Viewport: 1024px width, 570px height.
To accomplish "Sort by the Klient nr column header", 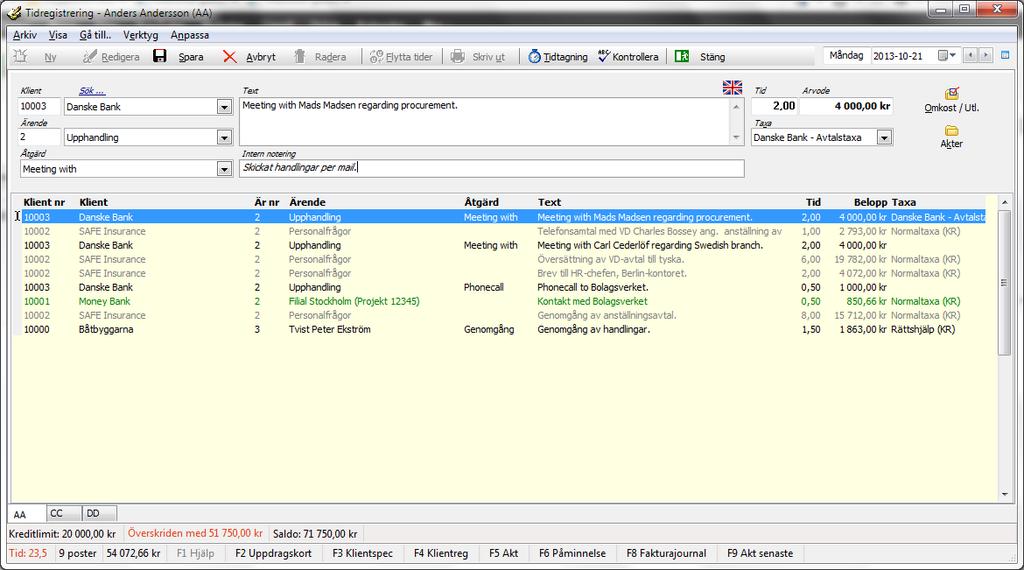I will point(44,202).
